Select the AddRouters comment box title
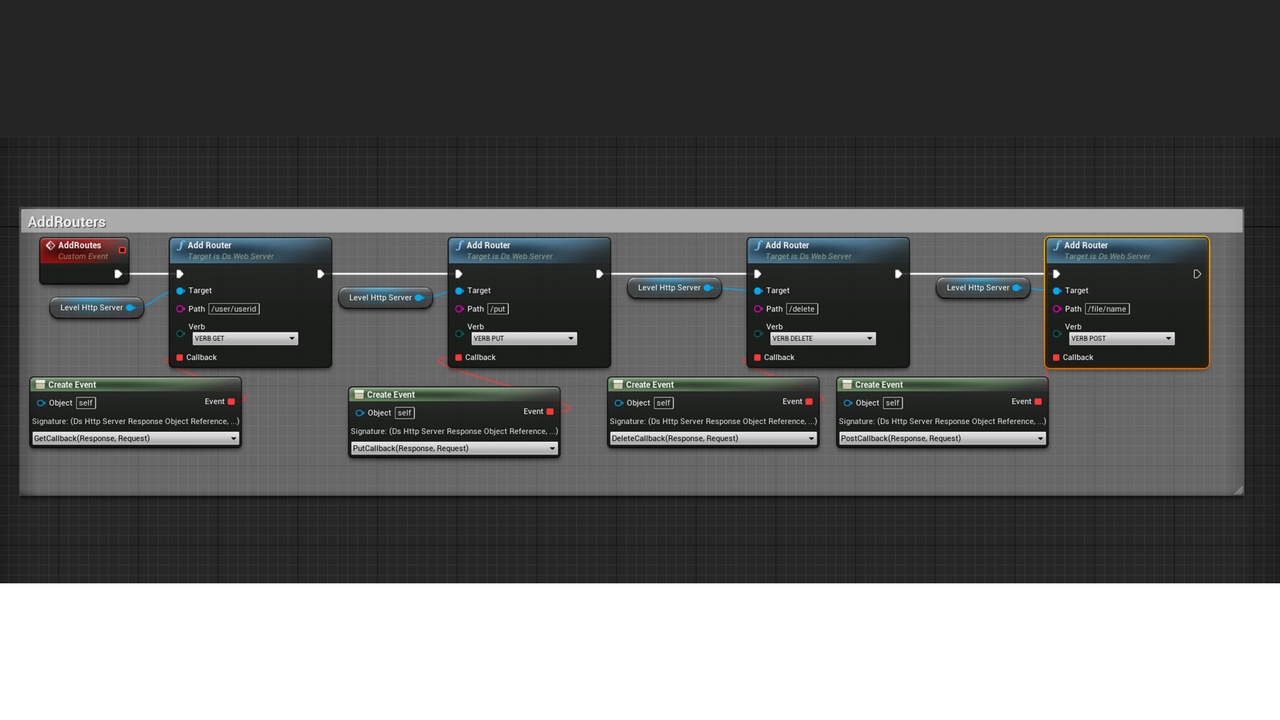The image size is (1280, 720). tap(67, 222)
